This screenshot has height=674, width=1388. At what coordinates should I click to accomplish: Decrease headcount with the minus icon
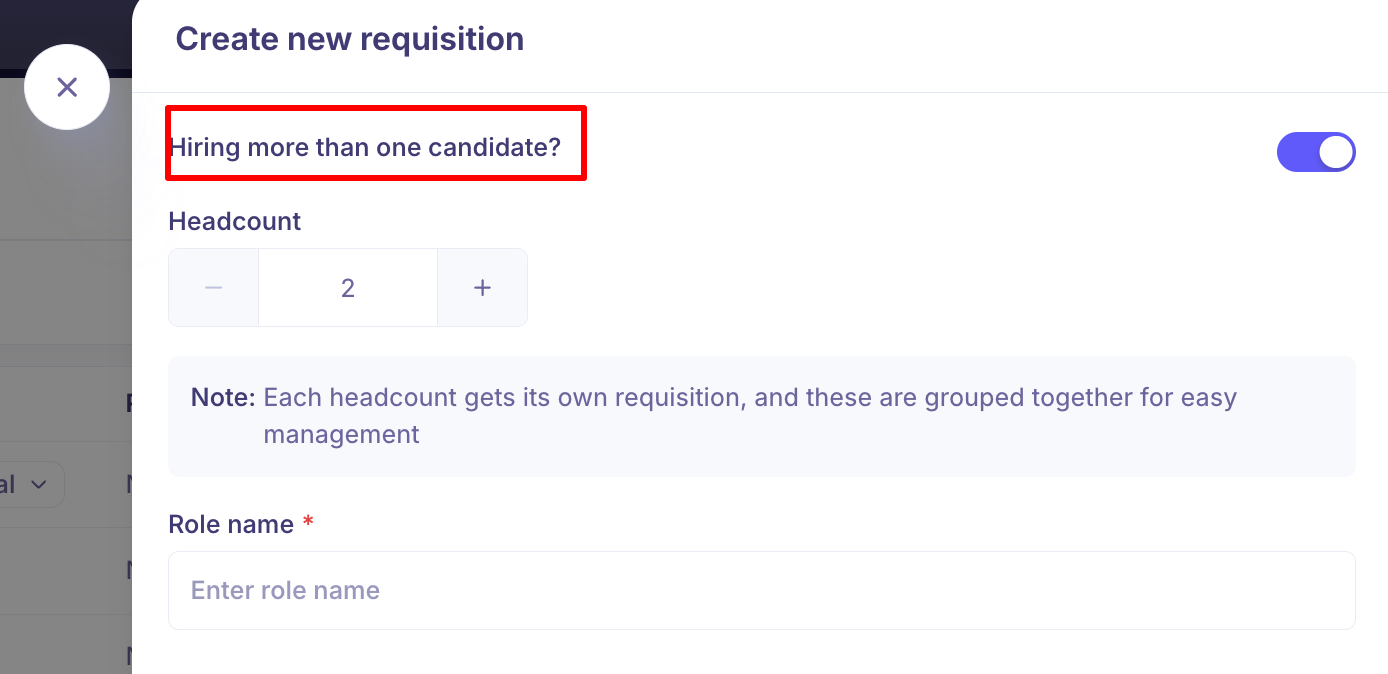213,288
